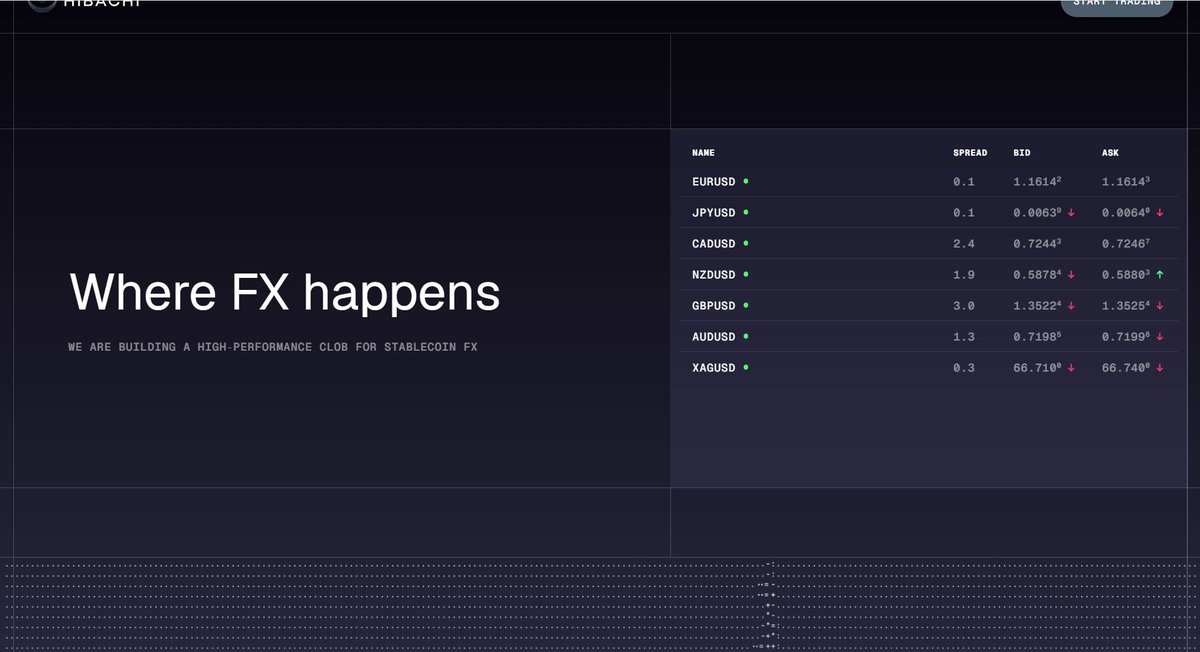The height and width of the screenshot is (652, 1200).
Task: Click the NAME column header
Action: click(703, 153)
